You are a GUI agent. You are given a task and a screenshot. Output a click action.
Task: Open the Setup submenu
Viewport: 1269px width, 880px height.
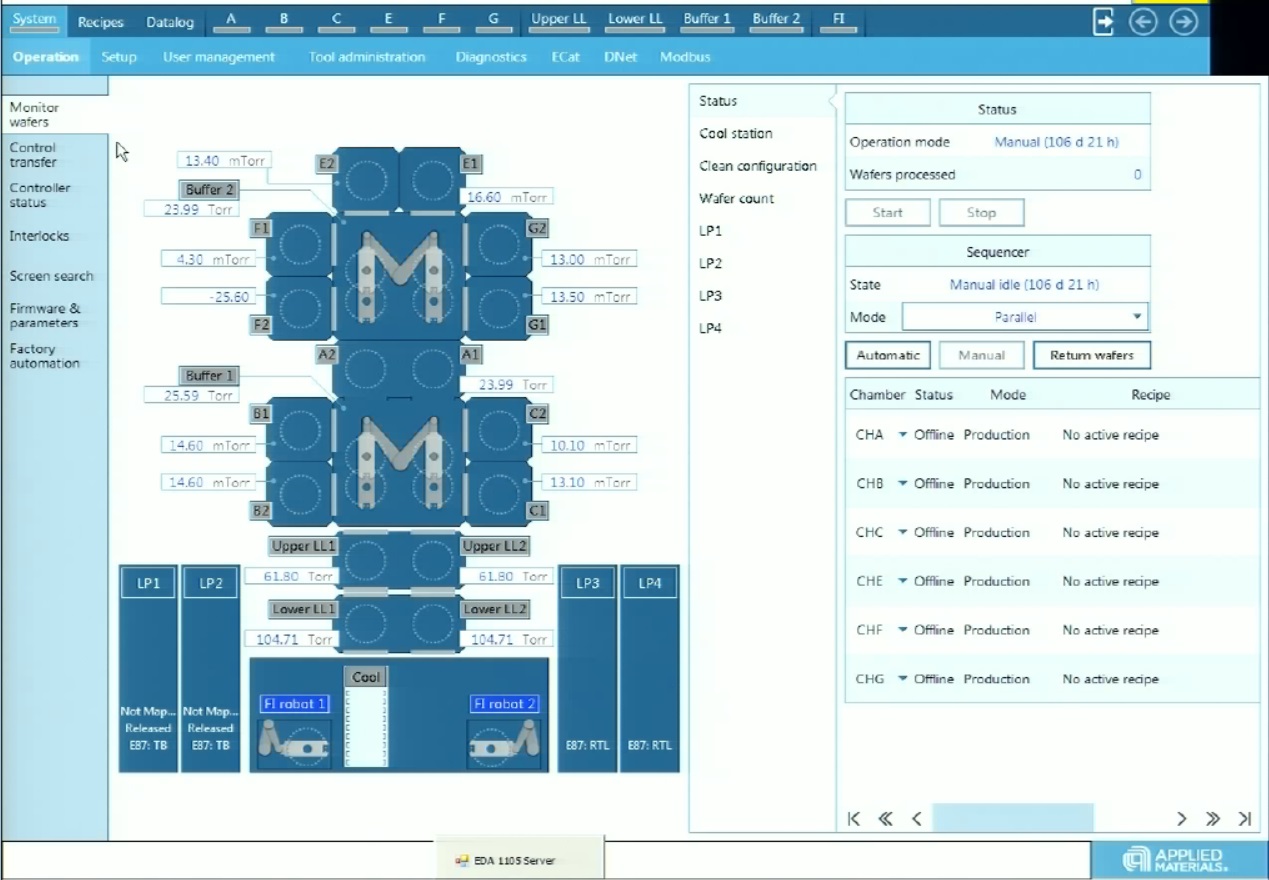coord(119,57)
